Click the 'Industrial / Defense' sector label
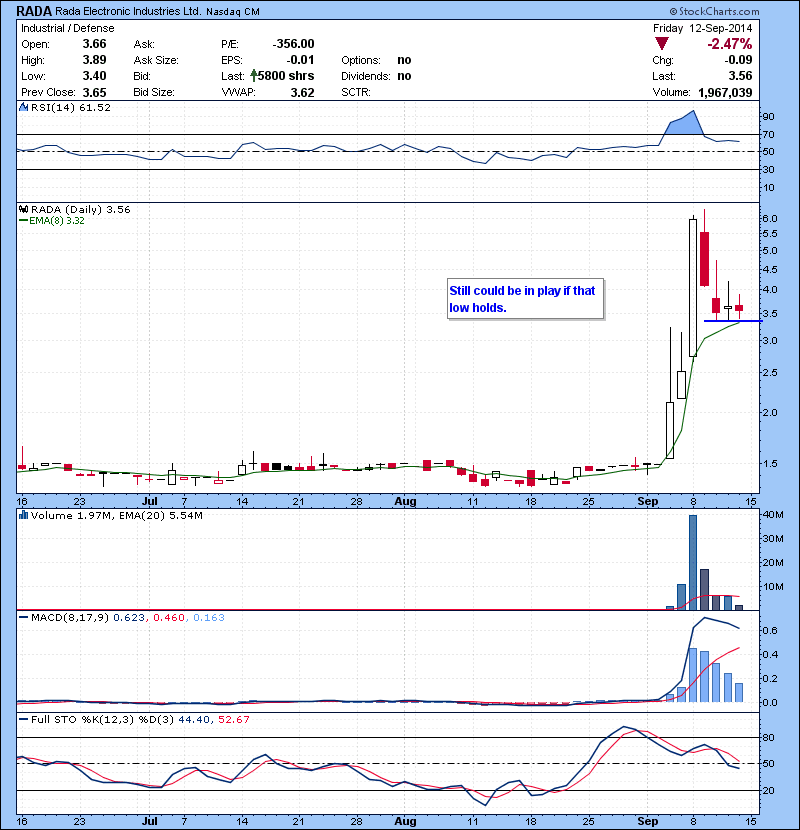Viewport: 800px width, 830px height. click(x=68, y=28)
